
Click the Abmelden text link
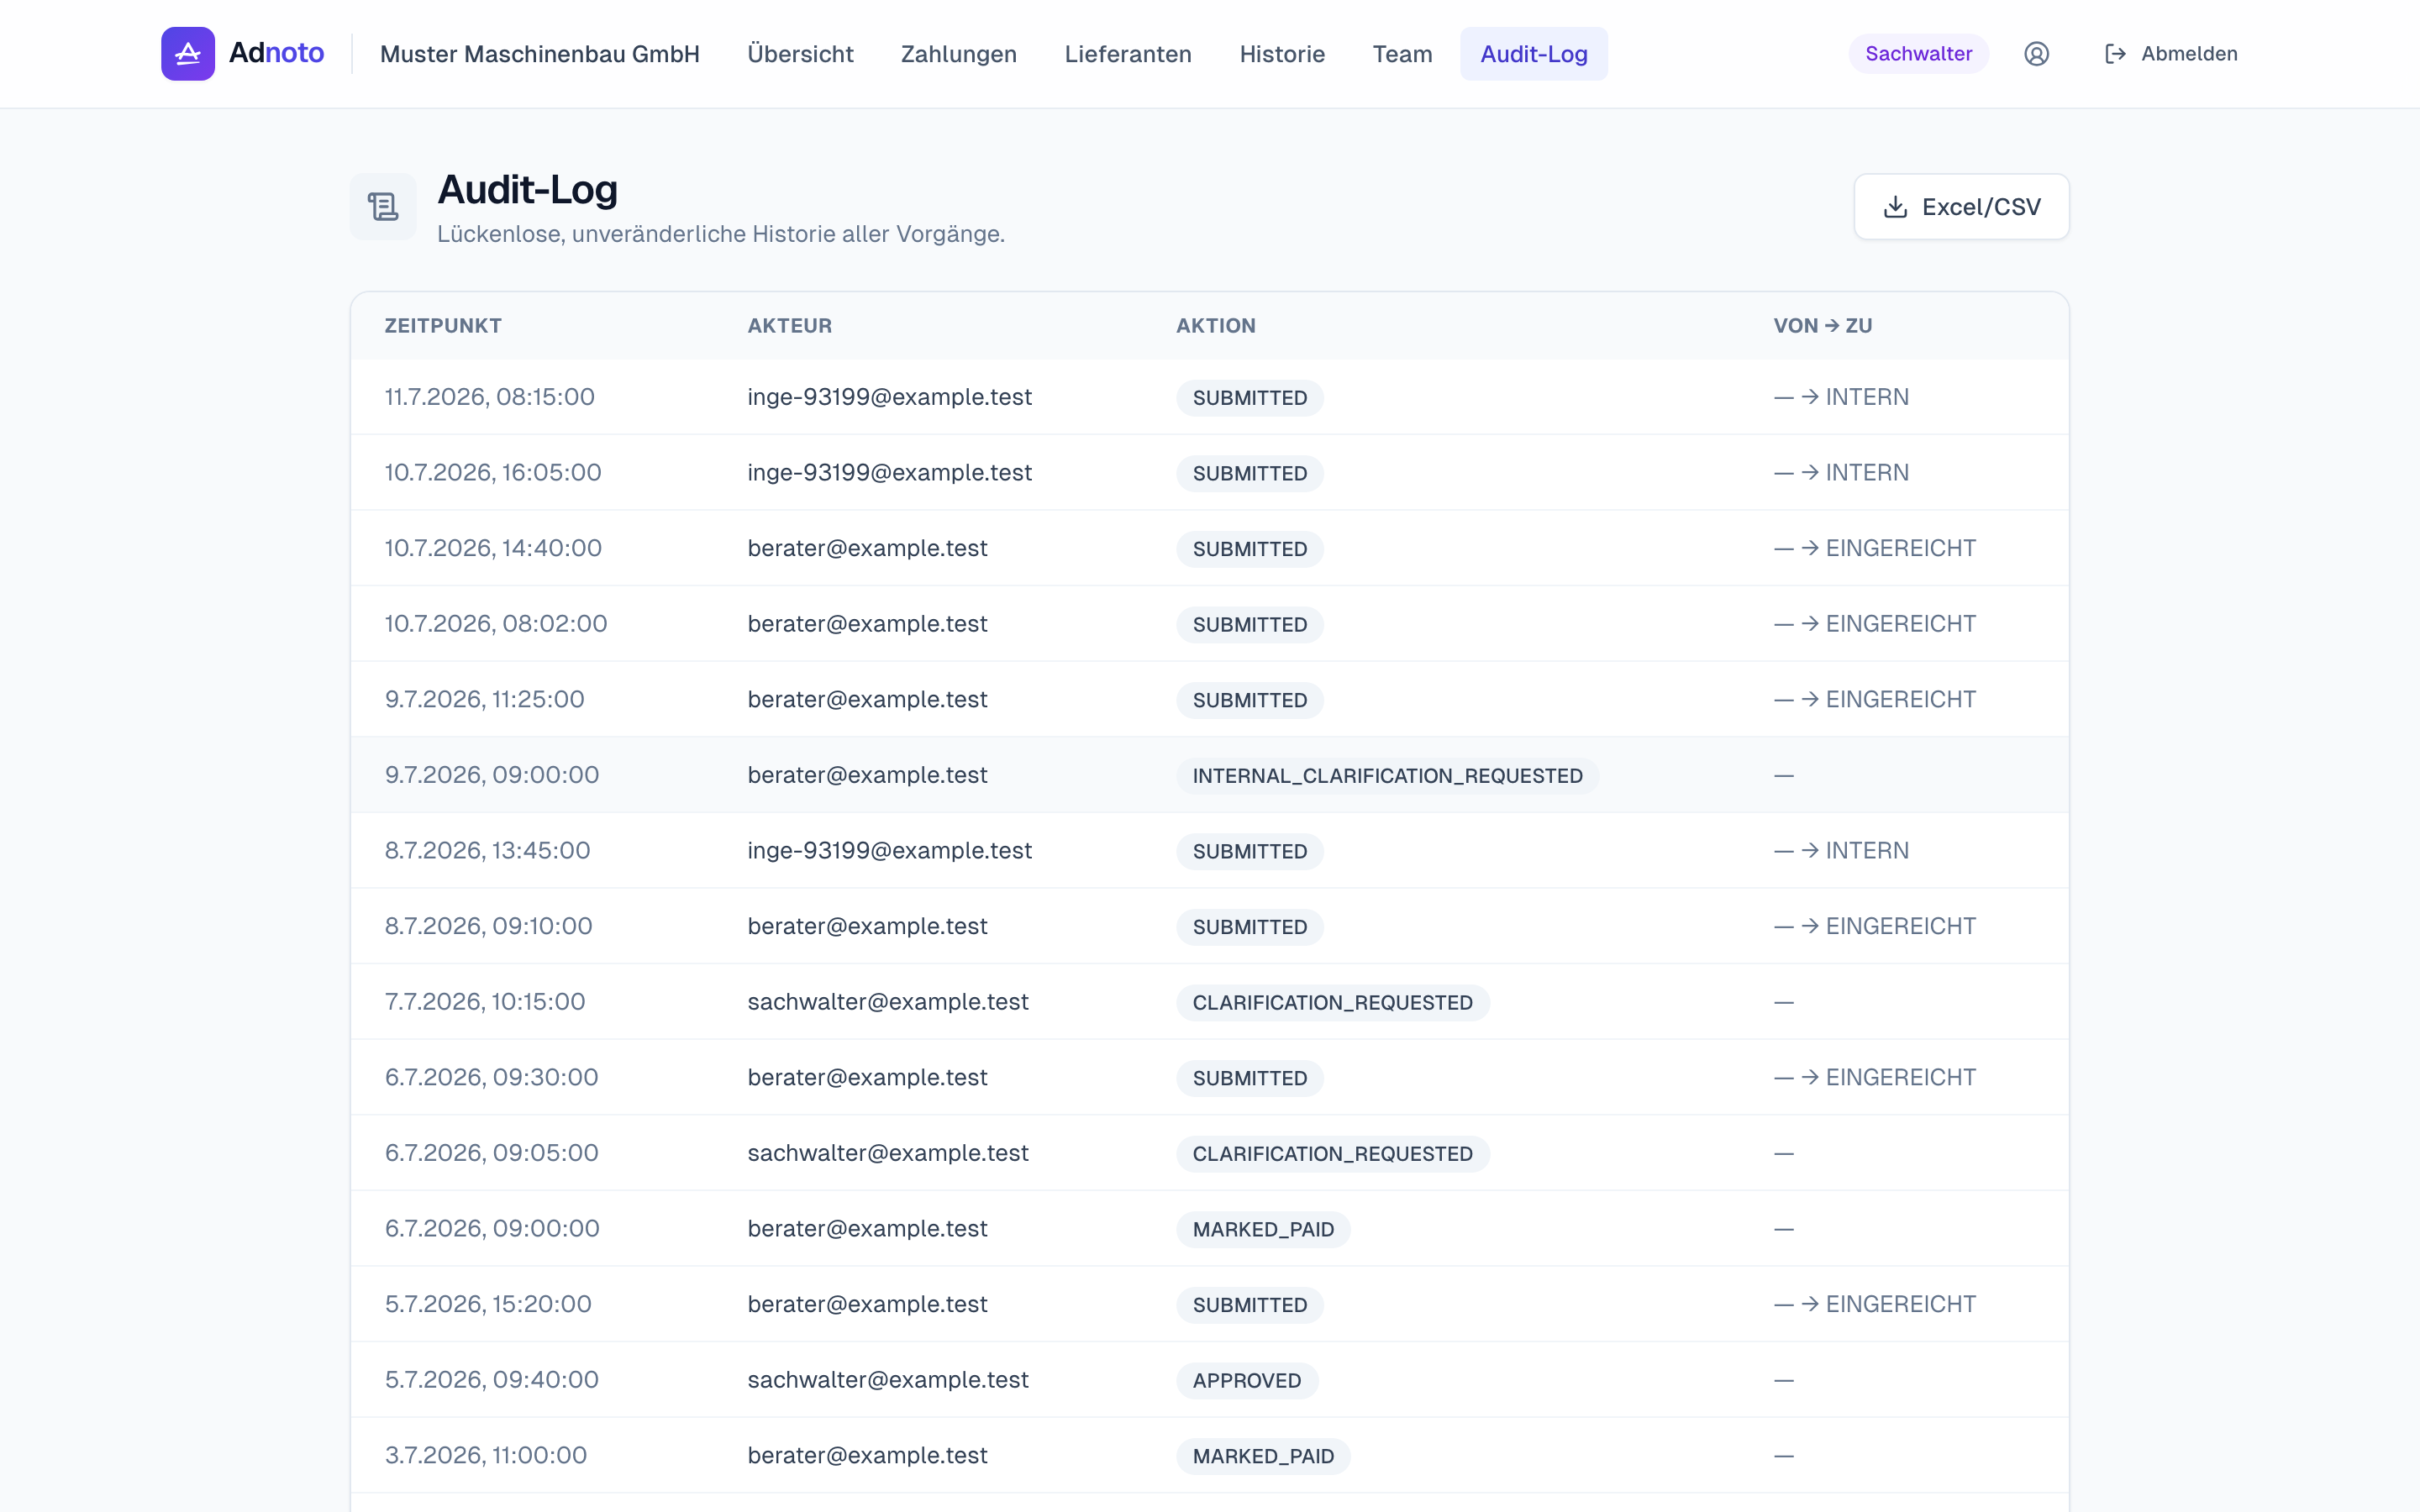click(x=2189, y=54)
